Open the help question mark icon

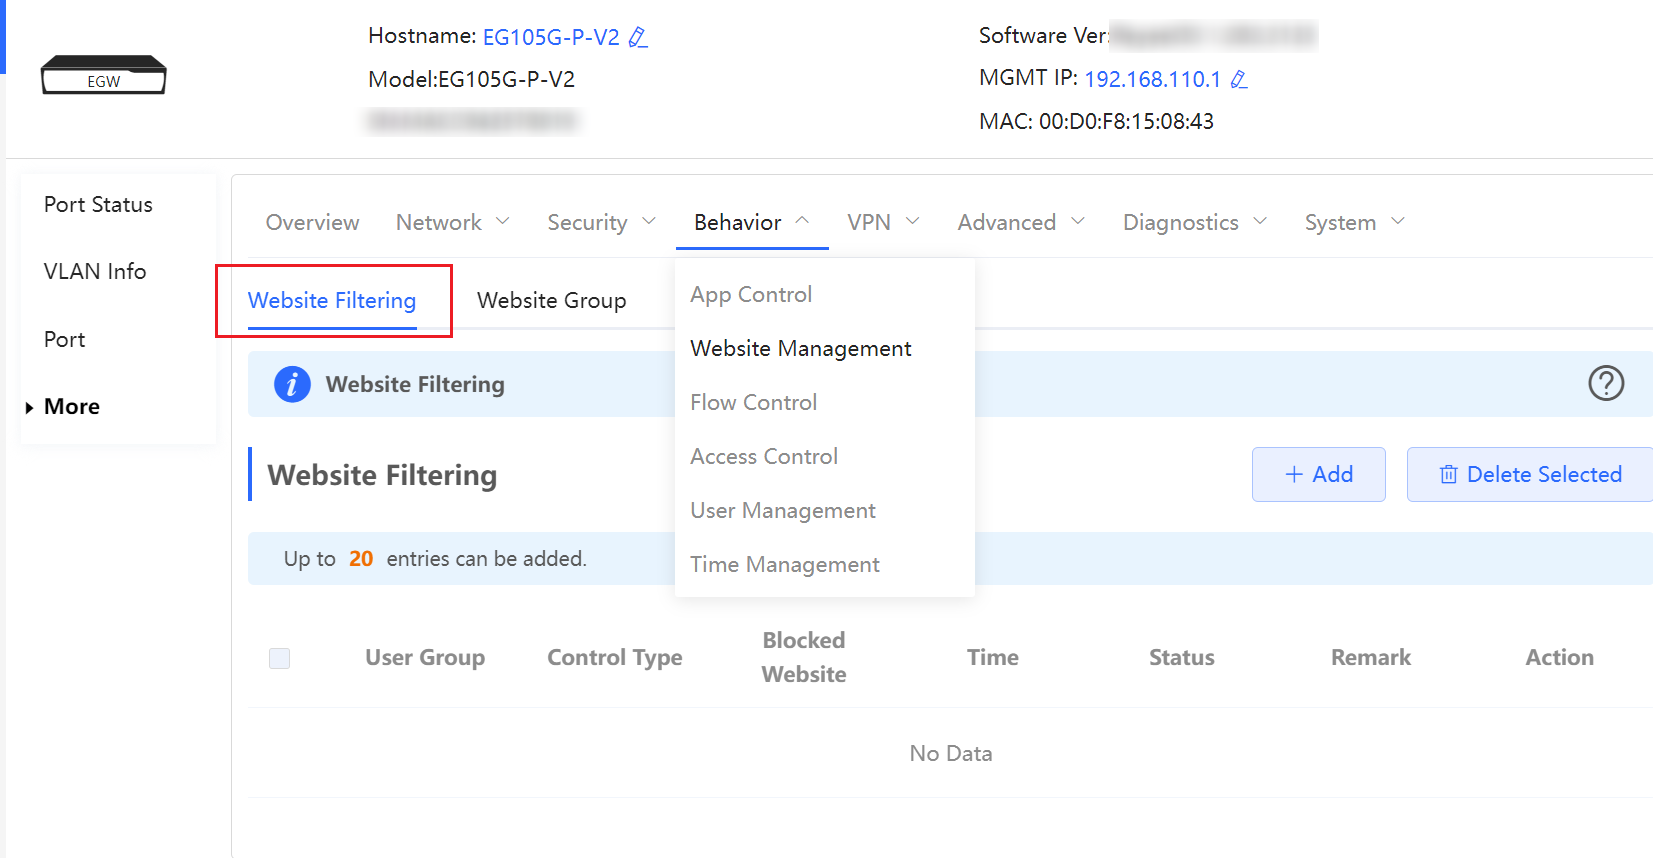[1606, 383]
